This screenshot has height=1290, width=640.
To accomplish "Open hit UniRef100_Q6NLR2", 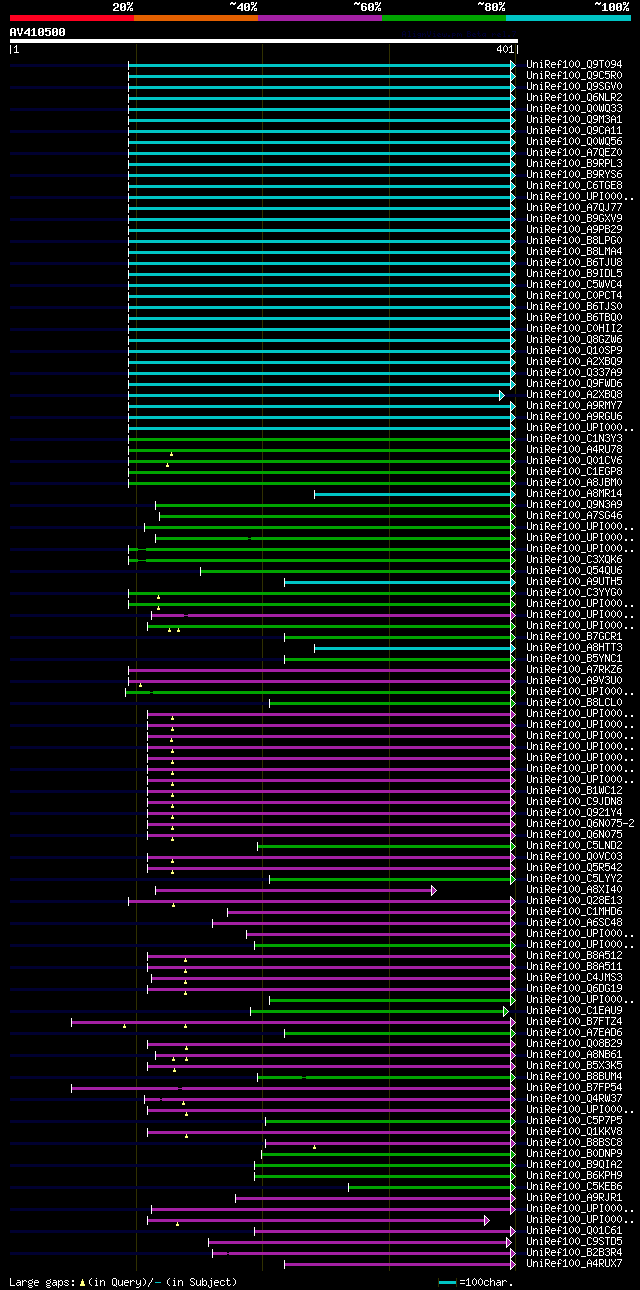I will point(574,98).
